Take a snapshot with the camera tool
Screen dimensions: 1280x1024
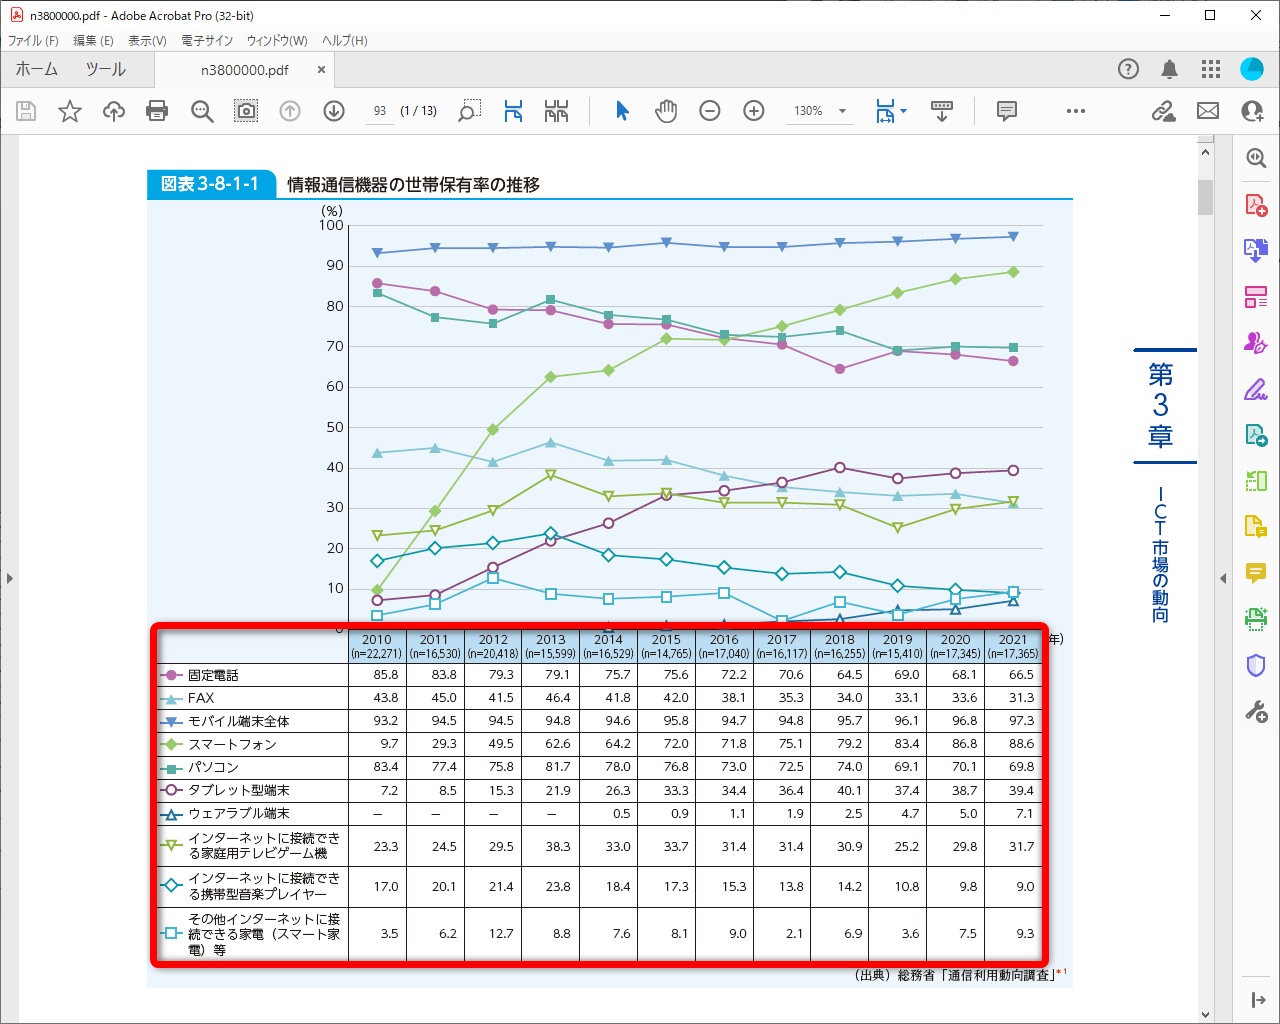(246, 111)
